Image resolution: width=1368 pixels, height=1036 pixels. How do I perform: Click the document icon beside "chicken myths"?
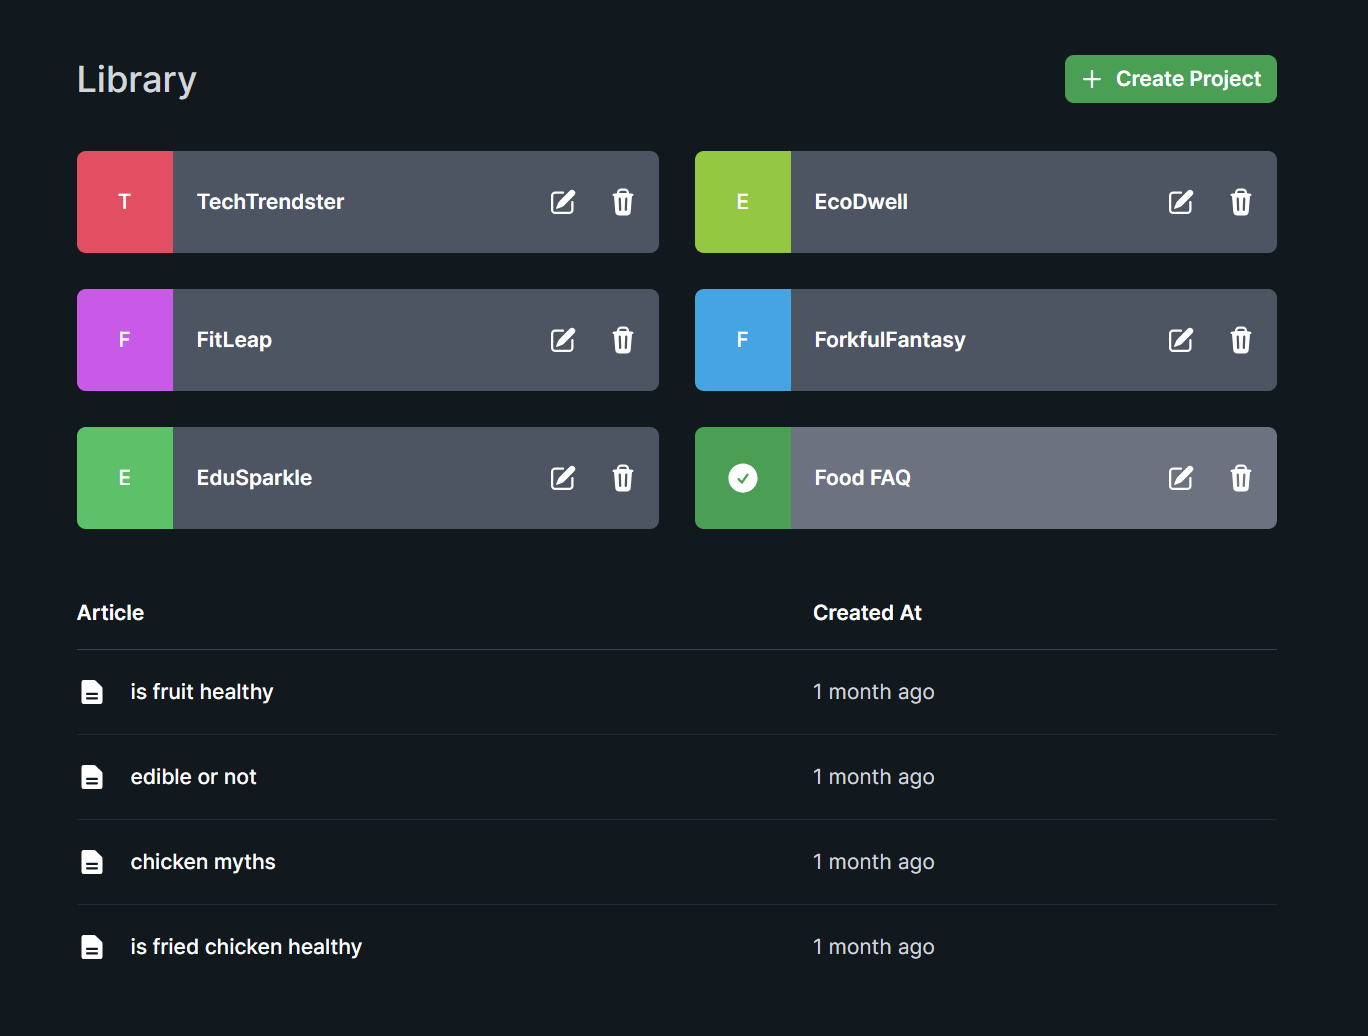[92, 861]
